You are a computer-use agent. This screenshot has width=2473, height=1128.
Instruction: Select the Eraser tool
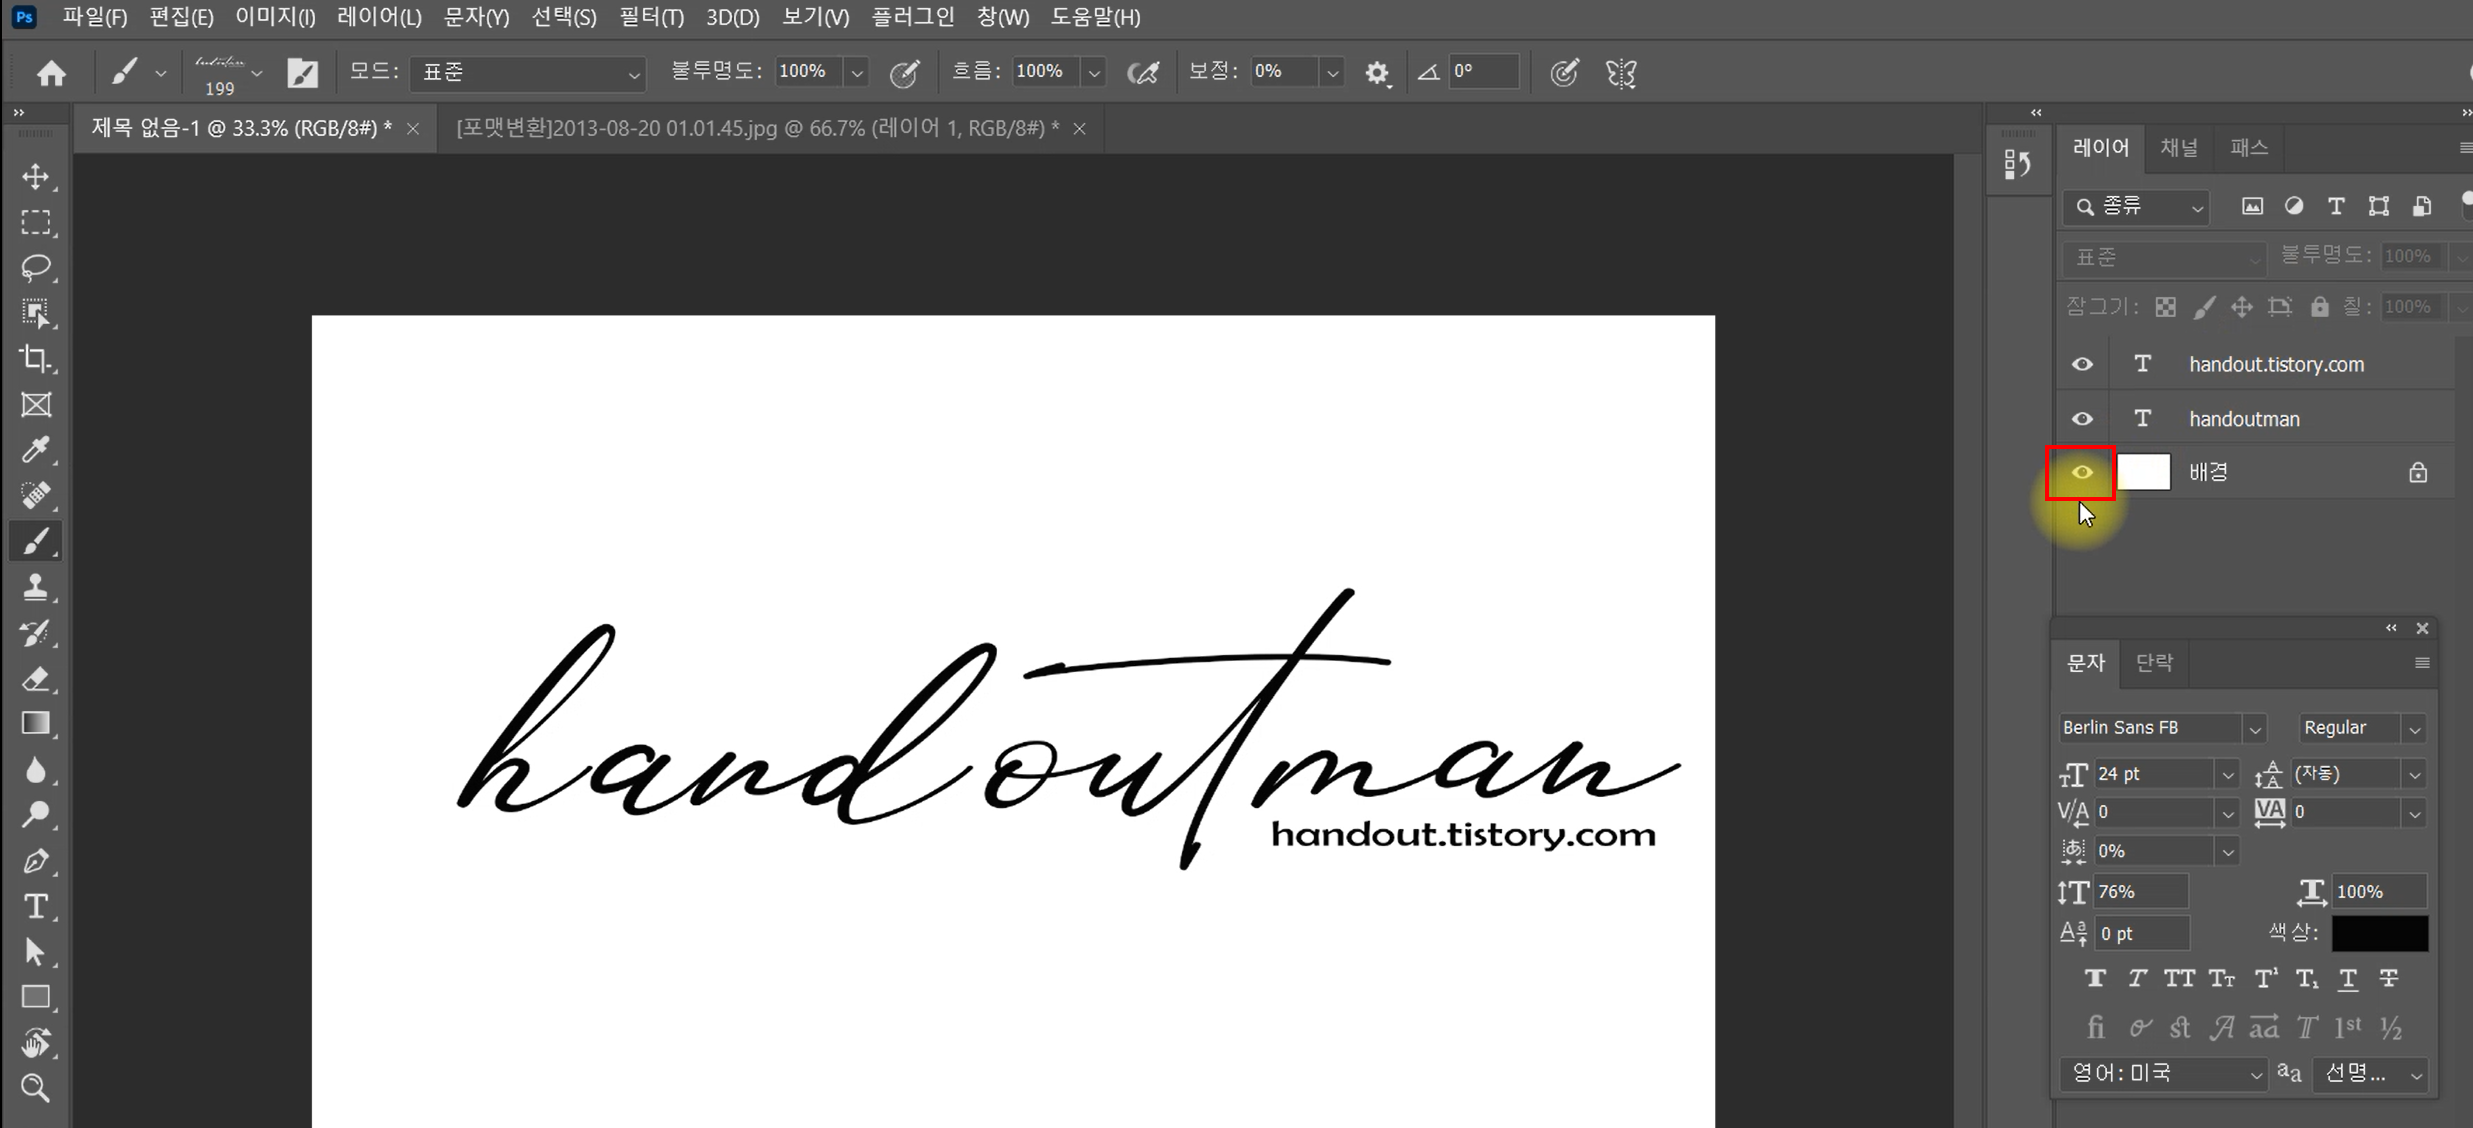click(36, 679)
